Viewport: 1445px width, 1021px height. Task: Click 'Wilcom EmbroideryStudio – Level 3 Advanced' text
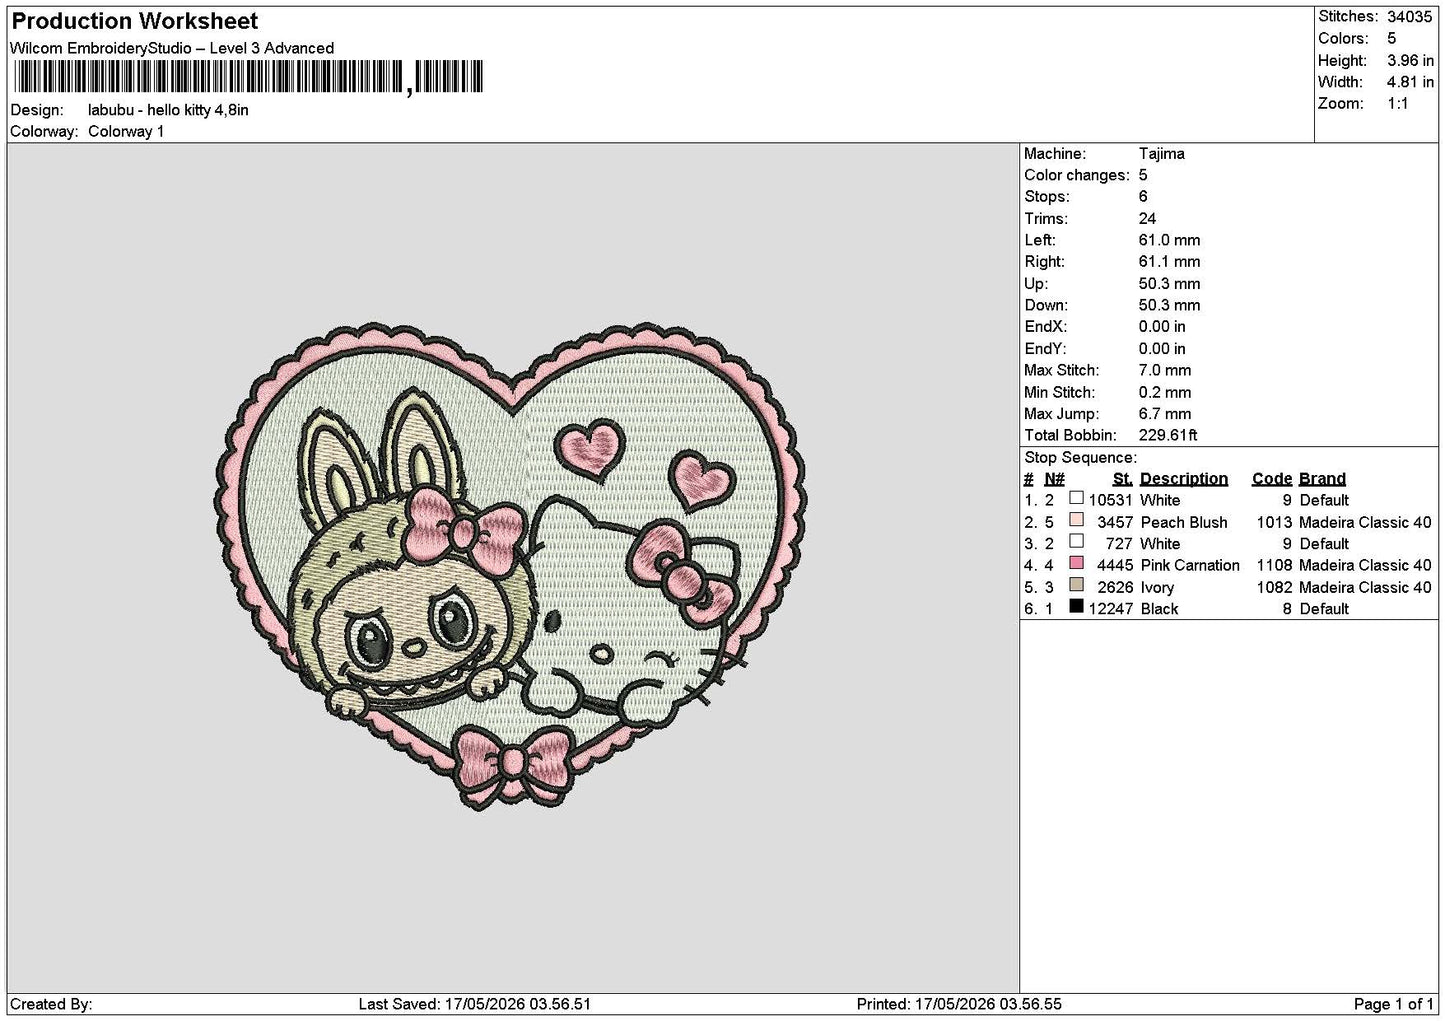(172, 48)
